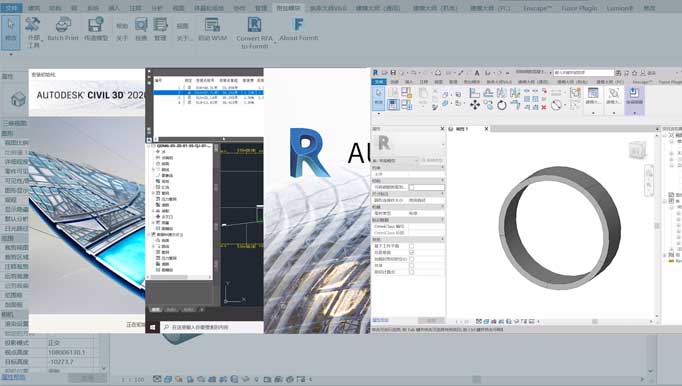Viewport: 682px width, 386px height.
Task: Switch to the Enscape ribbon tab
Action: click(537, 8)
